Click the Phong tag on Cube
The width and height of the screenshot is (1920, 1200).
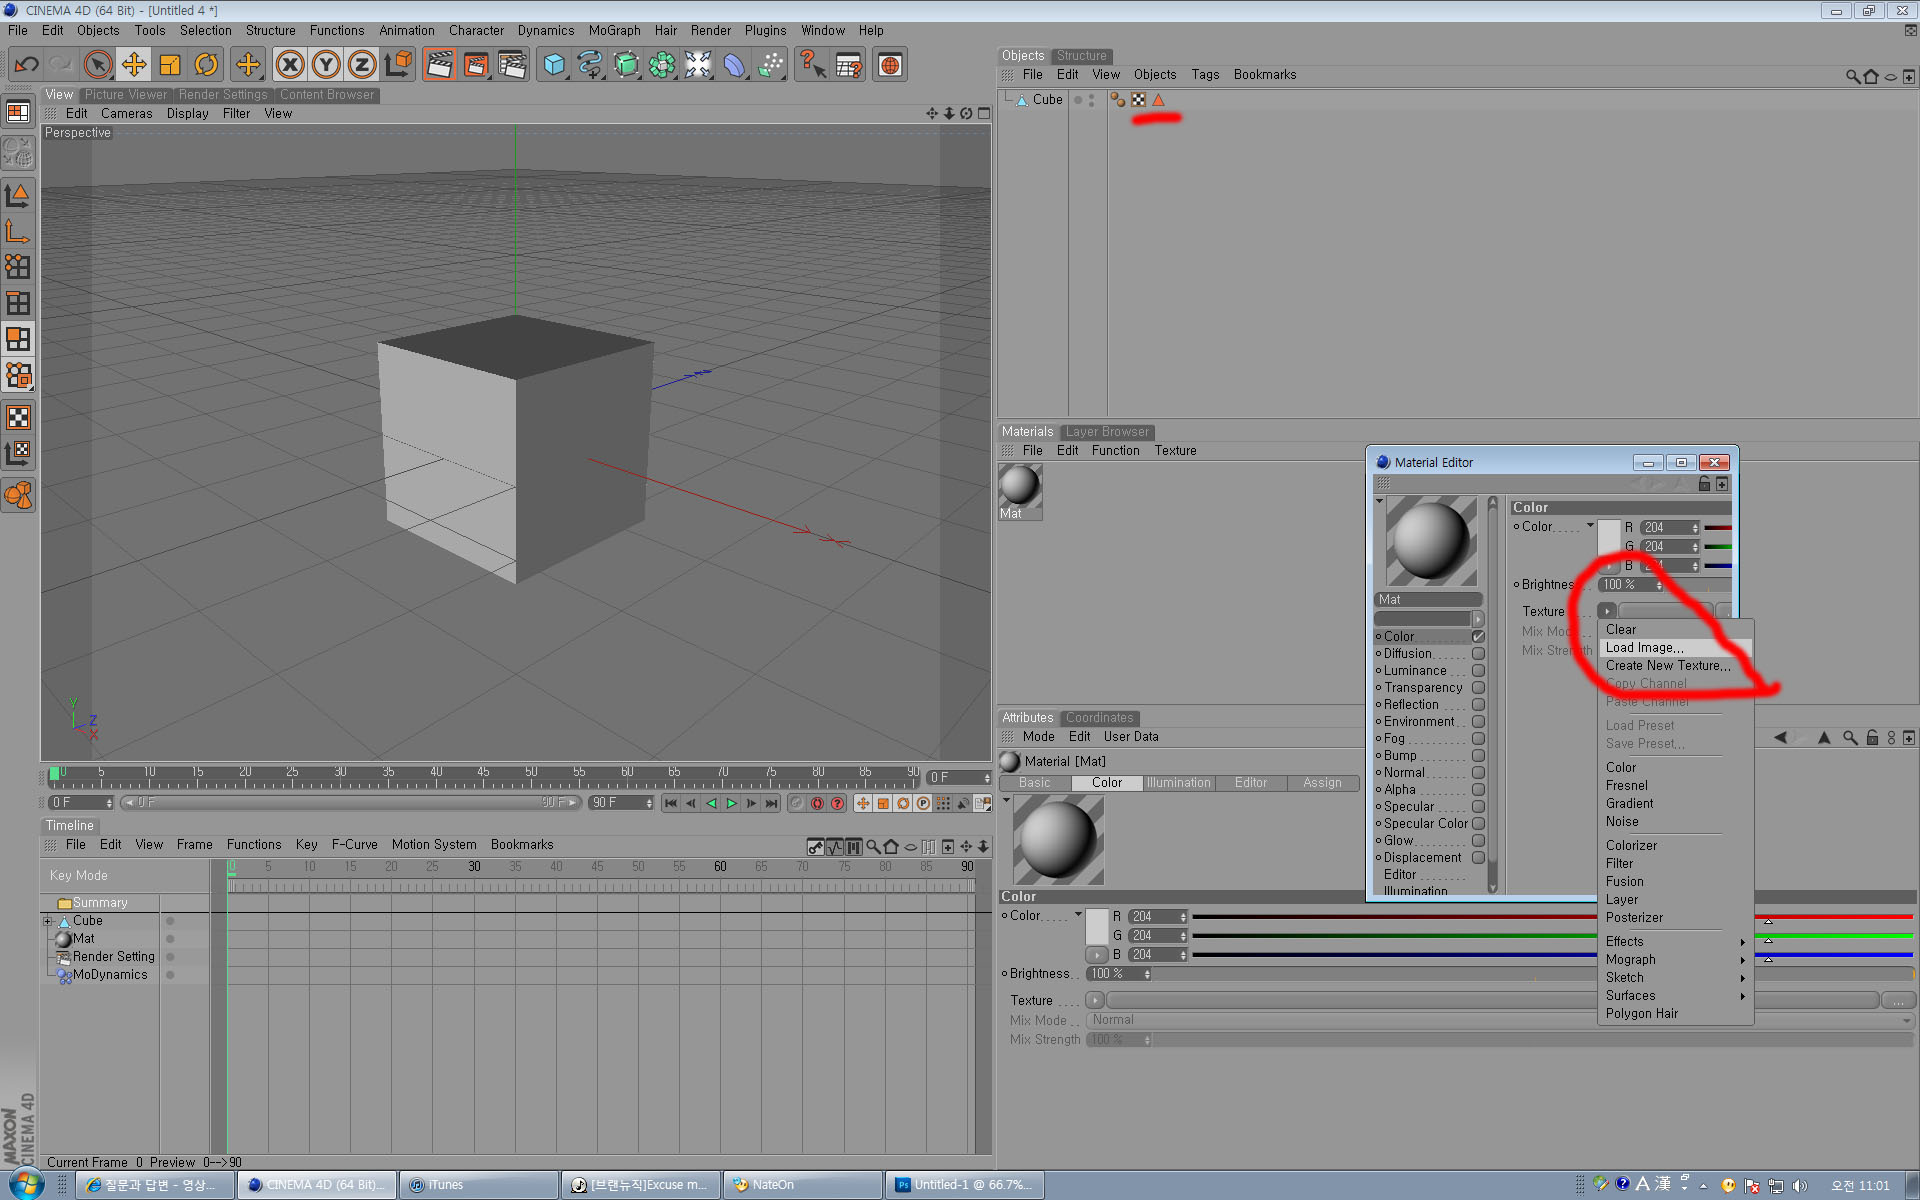coord(1159,100)
